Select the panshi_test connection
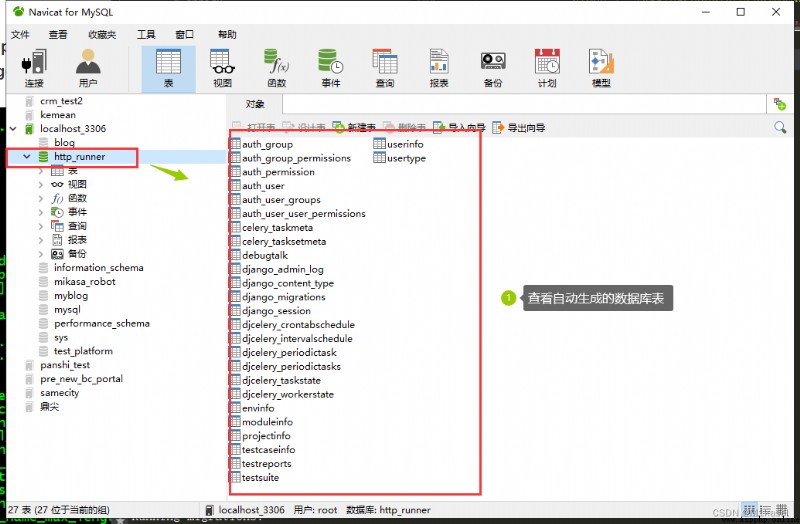This screenshot has height=524, width=800. pos(65,365)
